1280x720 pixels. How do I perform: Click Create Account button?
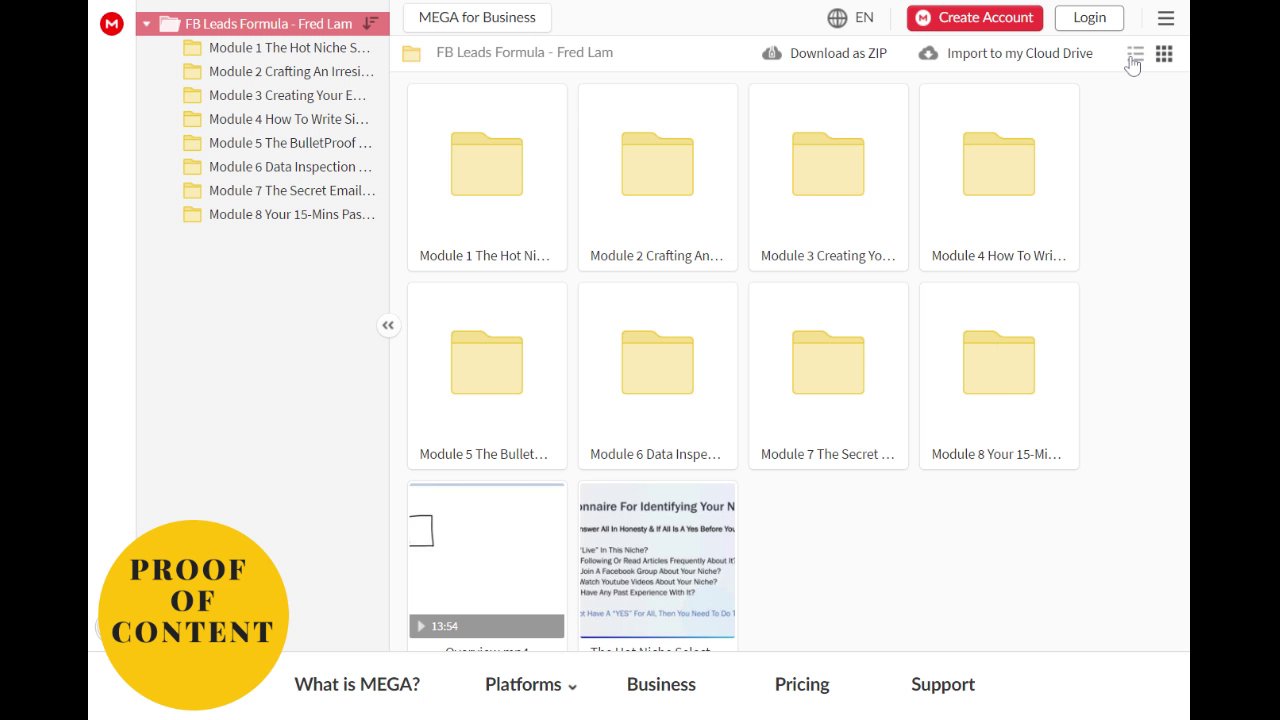click(x=975, y=17)
